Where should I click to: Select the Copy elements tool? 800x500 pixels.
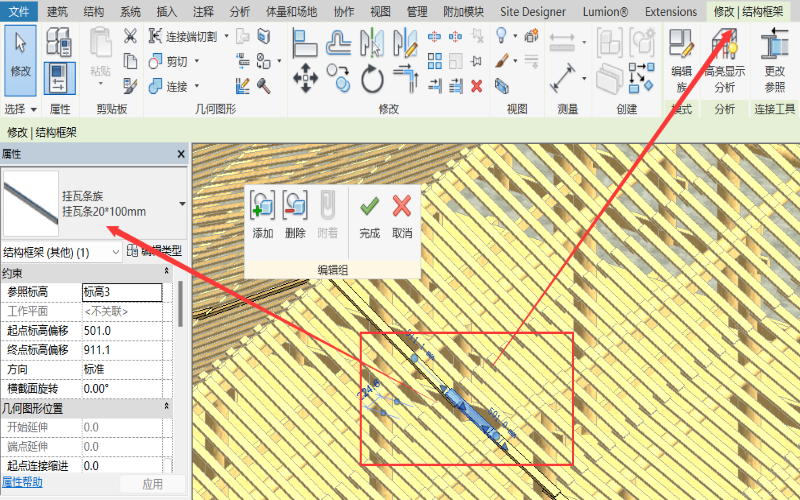click(x=339, y=78)
